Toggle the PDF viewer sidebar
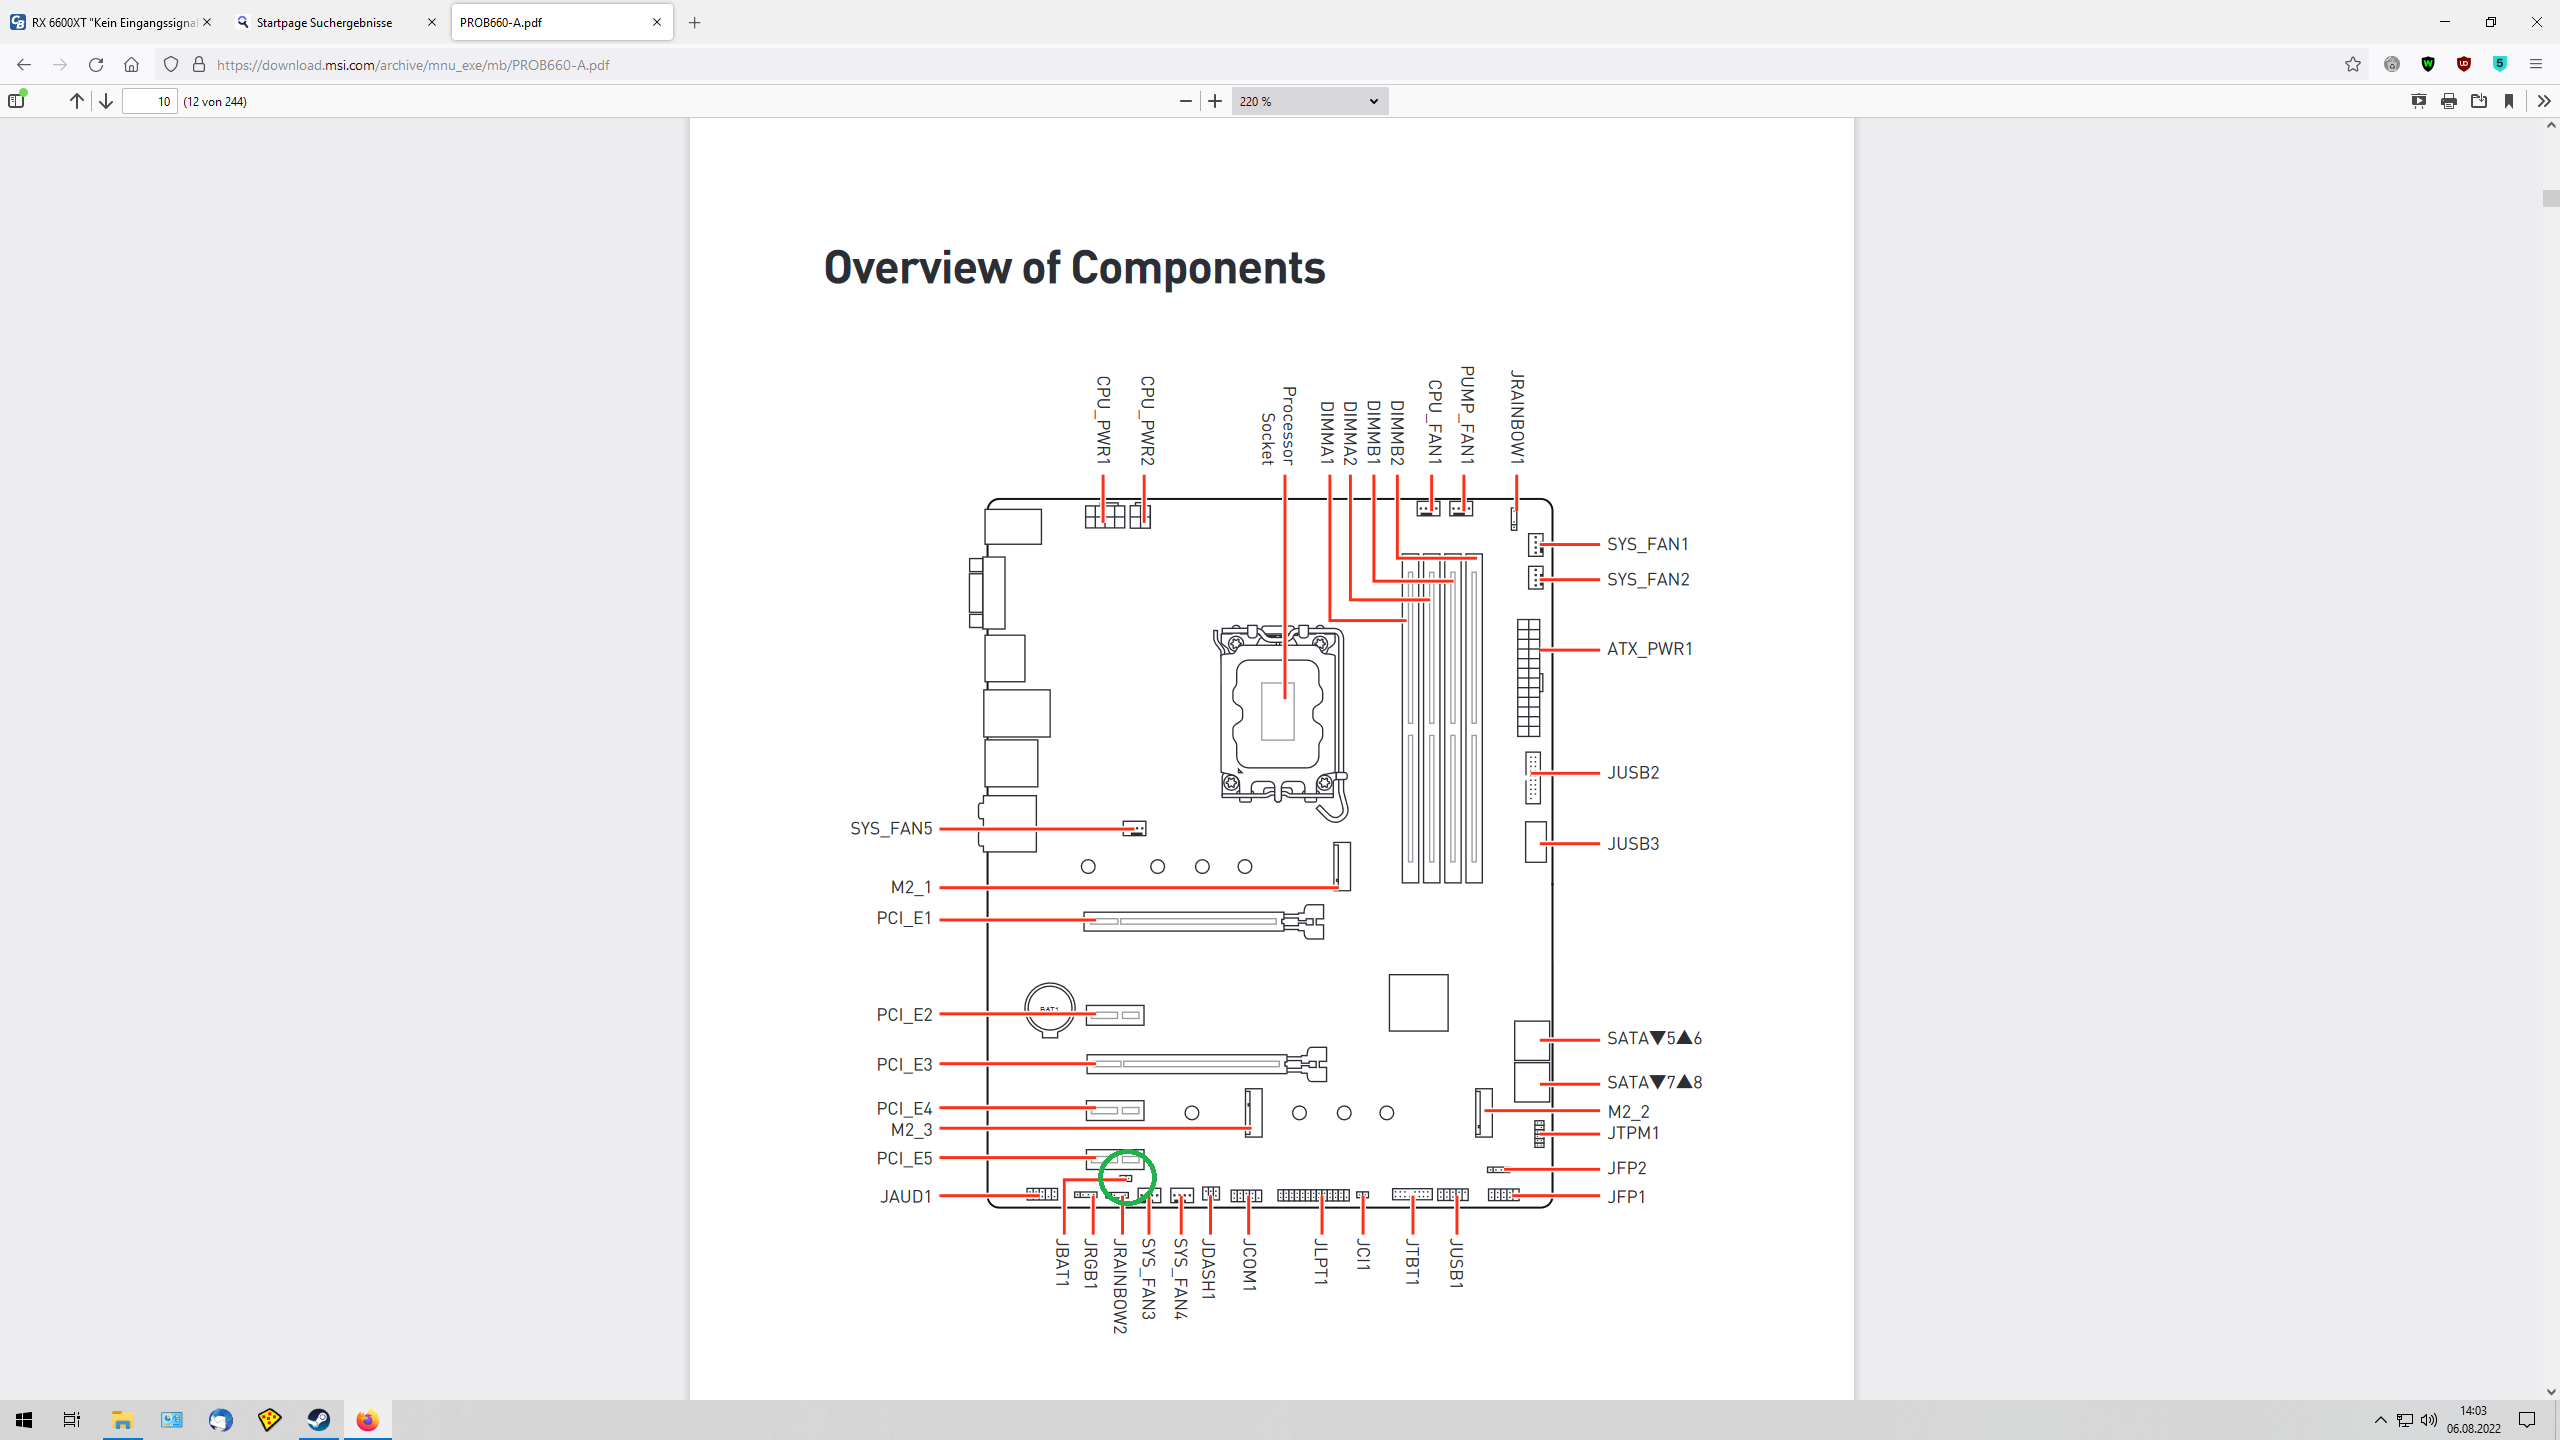Viewport: 2560px width, 1440px height. click(x=16, y=101)
